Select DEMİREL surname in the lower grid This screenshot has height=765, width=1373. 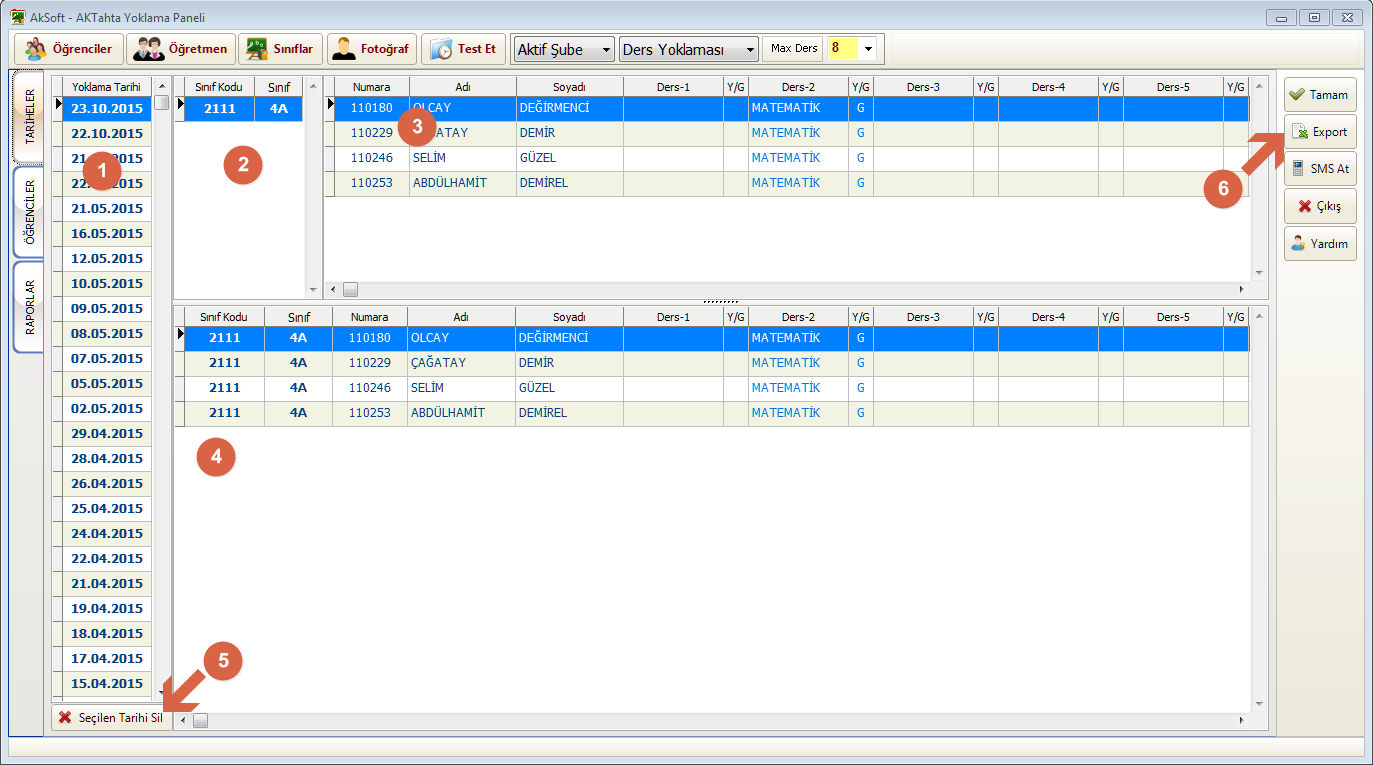click(x=569, y=413)
